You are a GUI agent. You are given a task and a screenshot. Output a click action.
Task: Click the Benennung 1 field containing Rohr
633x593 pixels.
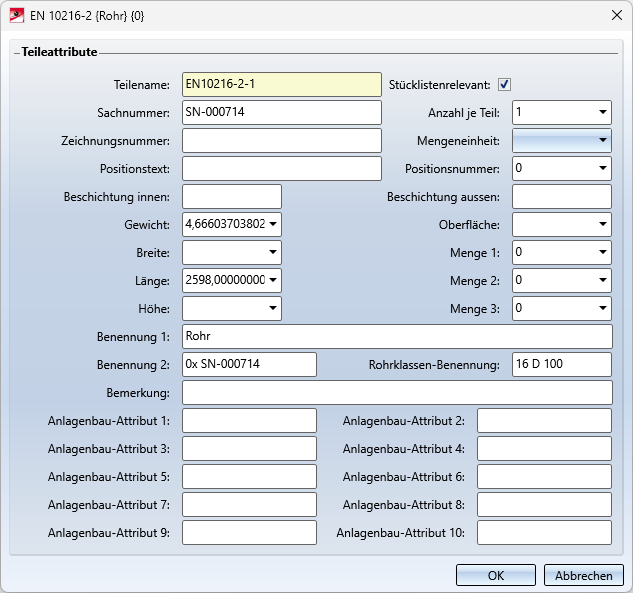pos(397,337)
